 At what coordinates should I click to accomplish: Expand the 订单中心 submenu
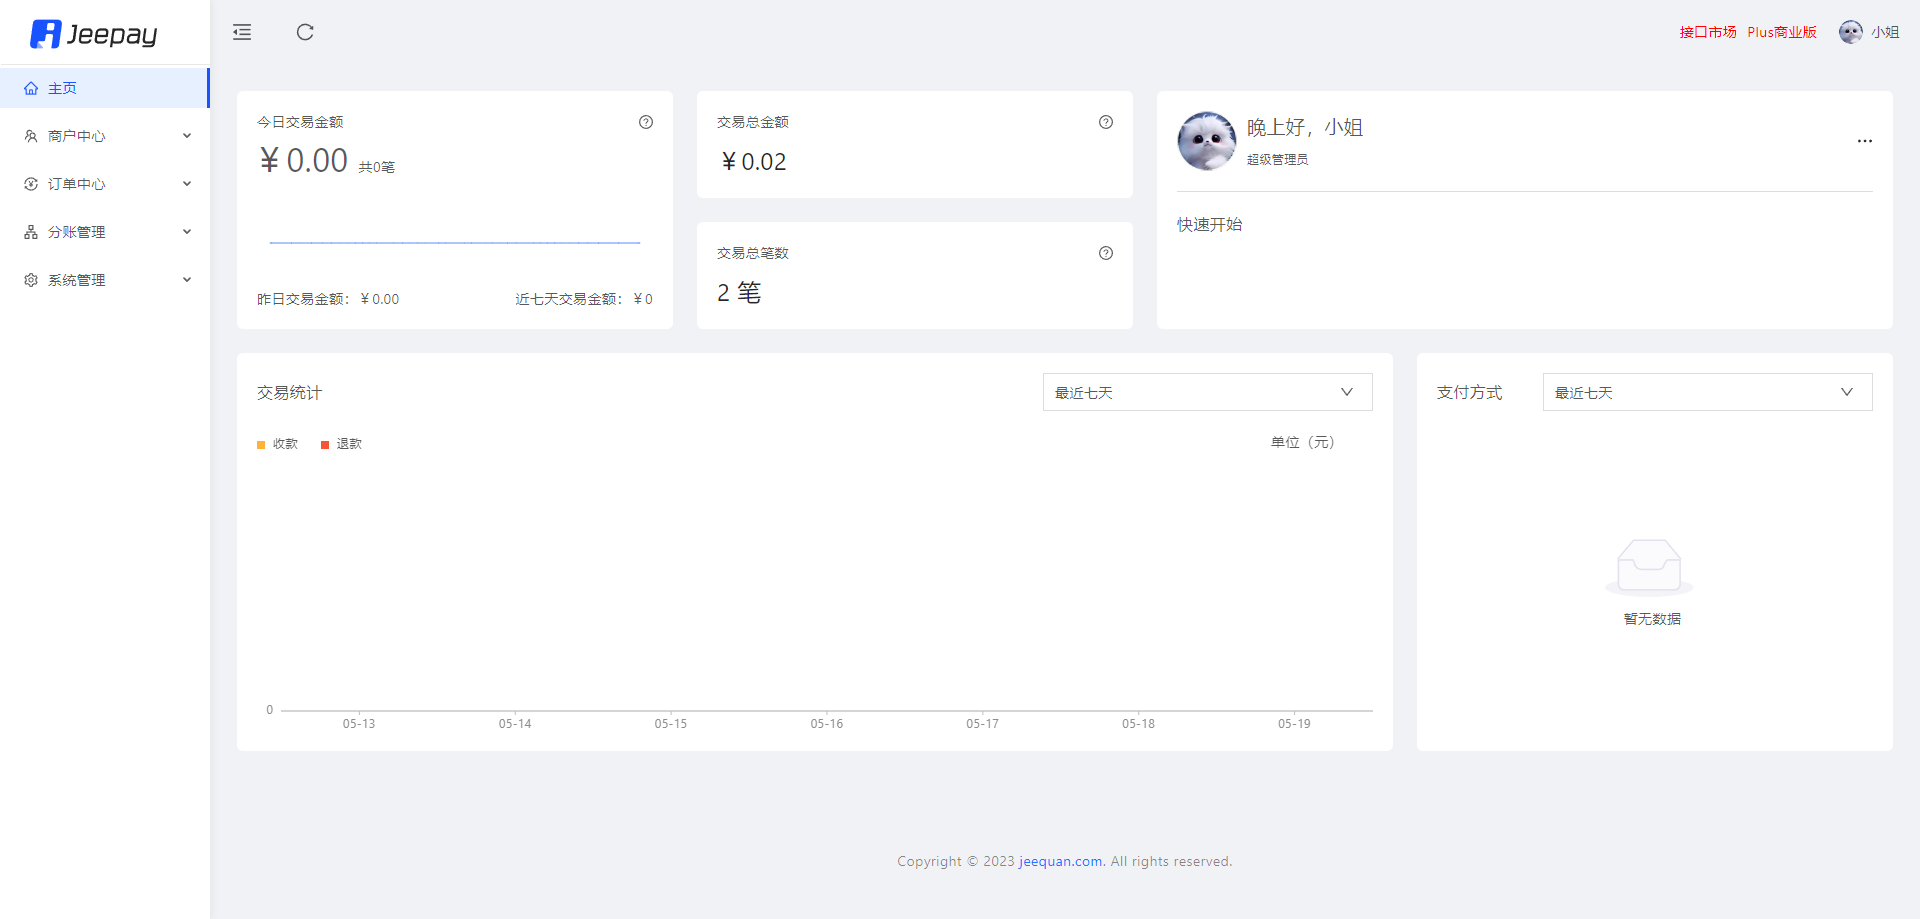click(x=105, y=184)
